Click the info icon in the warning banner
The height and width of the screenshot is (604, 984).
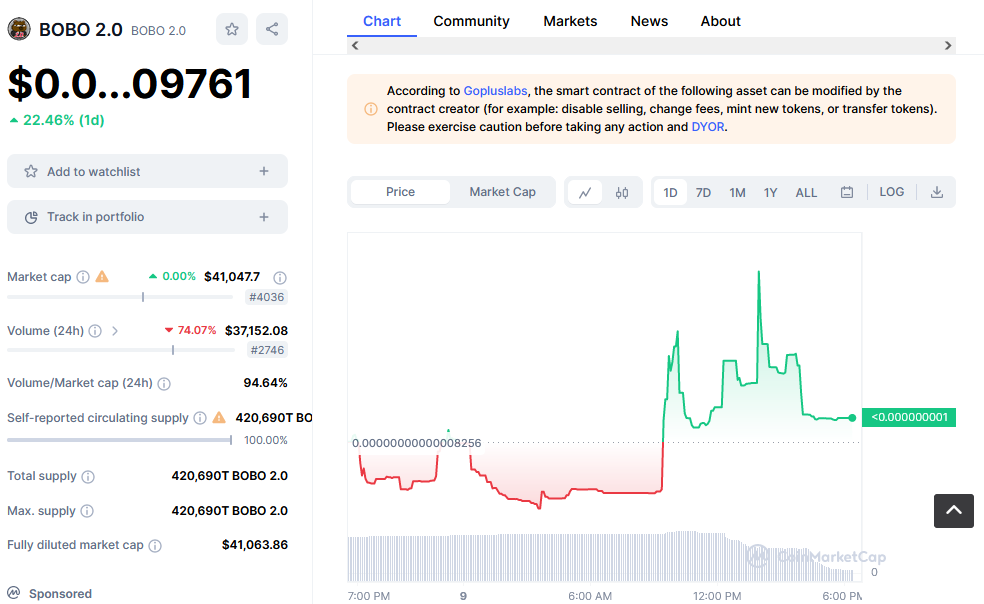[371, 109]
